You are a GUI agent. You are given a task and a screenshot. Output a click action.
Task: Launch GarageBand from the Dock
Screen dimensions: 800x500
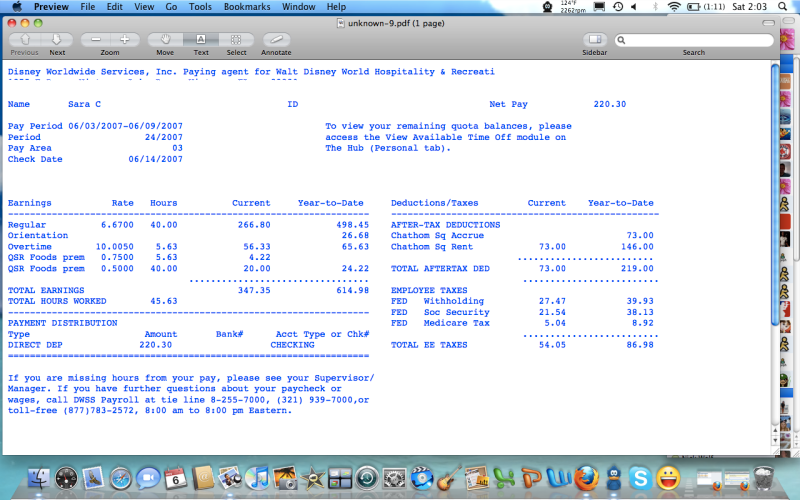coord(449,478)
